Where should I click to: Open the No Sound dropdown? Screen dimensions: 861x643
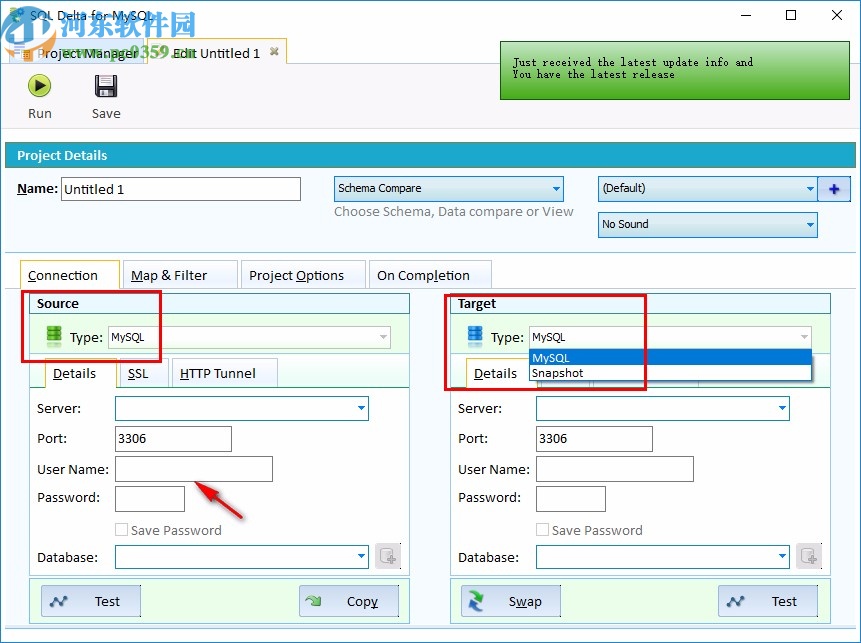click(810, 224)
